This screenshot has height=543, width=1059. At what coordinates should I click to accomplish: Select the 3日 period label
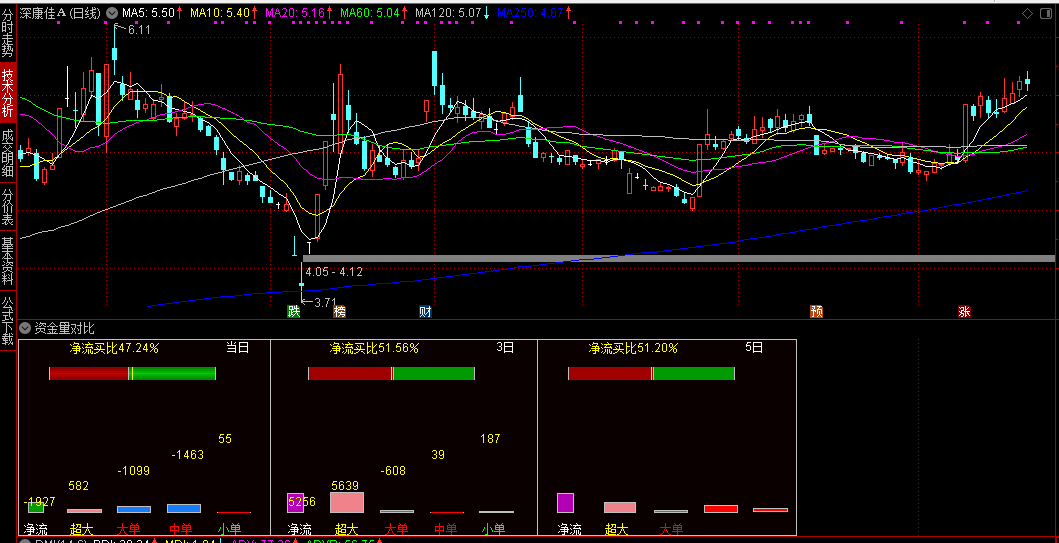pos(505,348)
